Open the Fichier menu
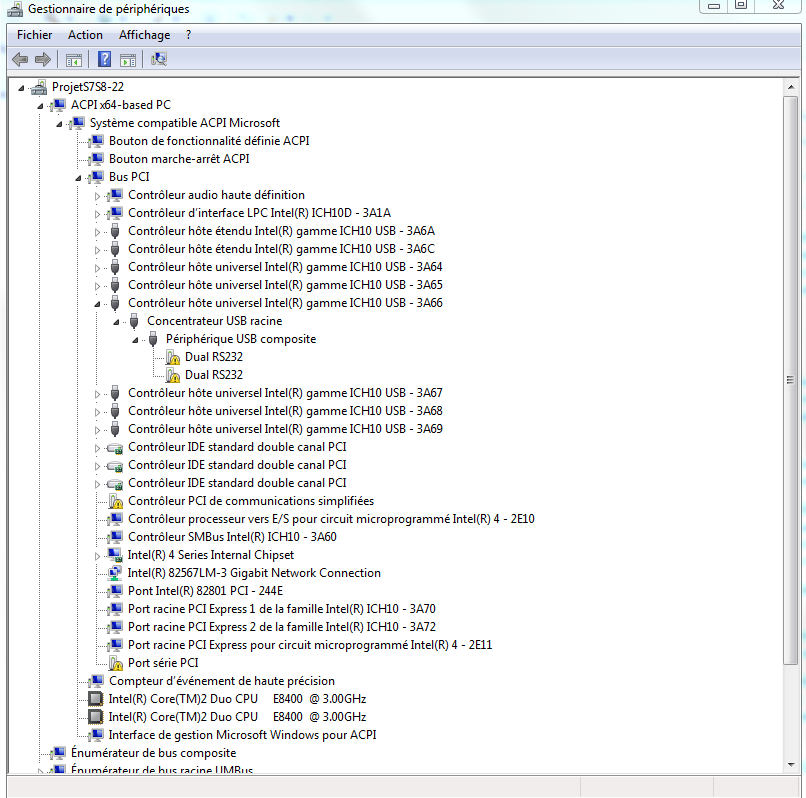 35,34
